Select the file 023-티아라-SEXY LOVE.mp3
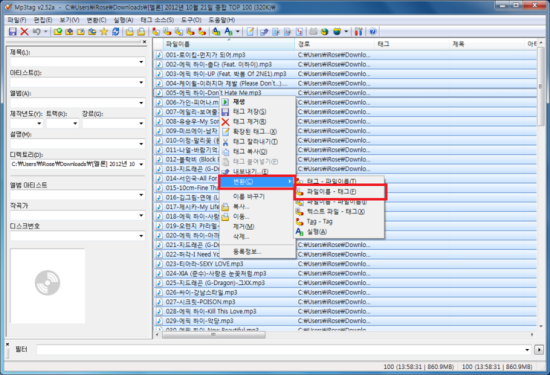This screenshot has width=550, height=375. point(345,264)
